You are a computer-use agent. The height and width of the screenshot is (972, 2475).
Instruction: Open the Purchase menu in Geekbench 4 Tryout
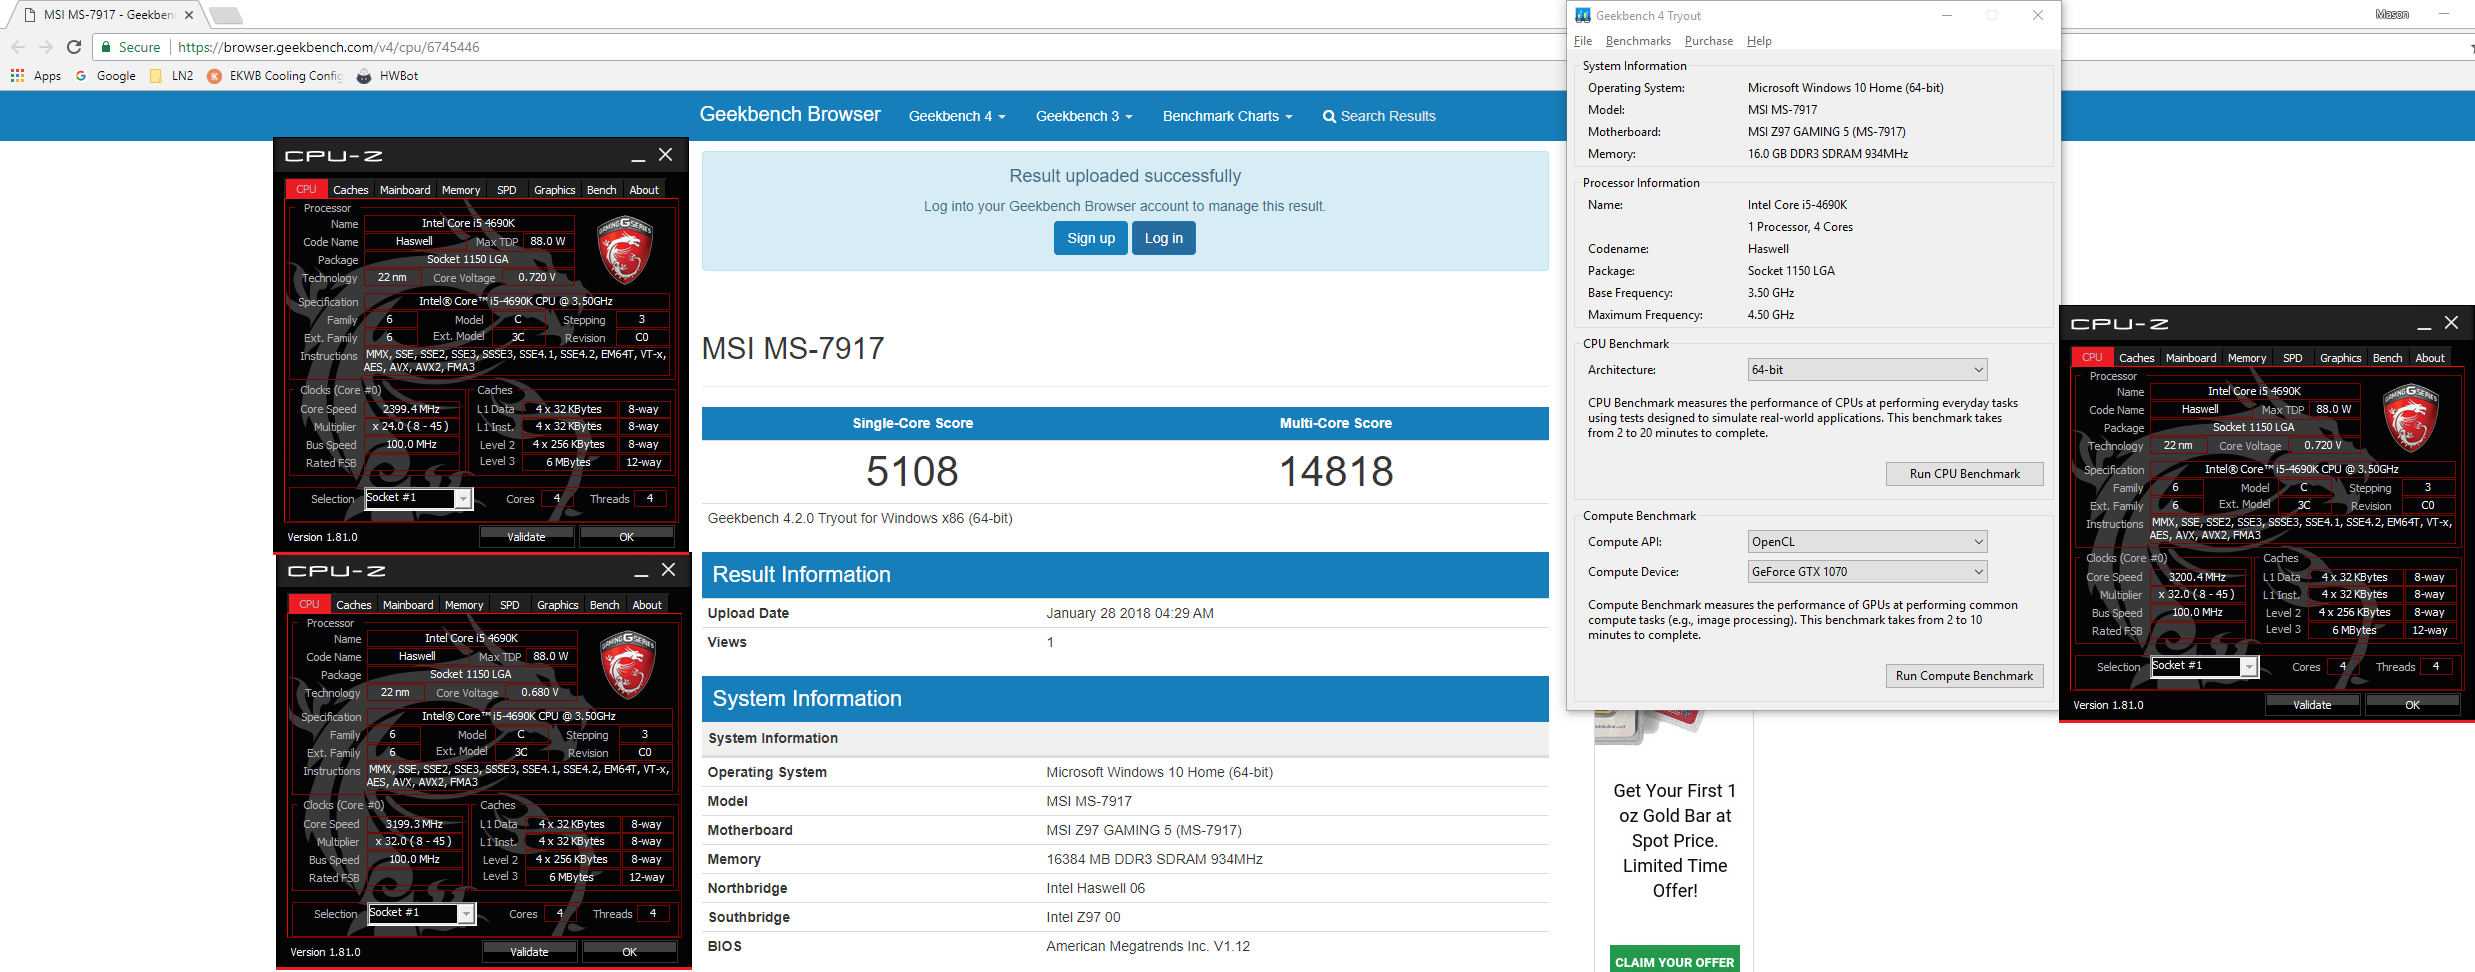pos(1709,41)
